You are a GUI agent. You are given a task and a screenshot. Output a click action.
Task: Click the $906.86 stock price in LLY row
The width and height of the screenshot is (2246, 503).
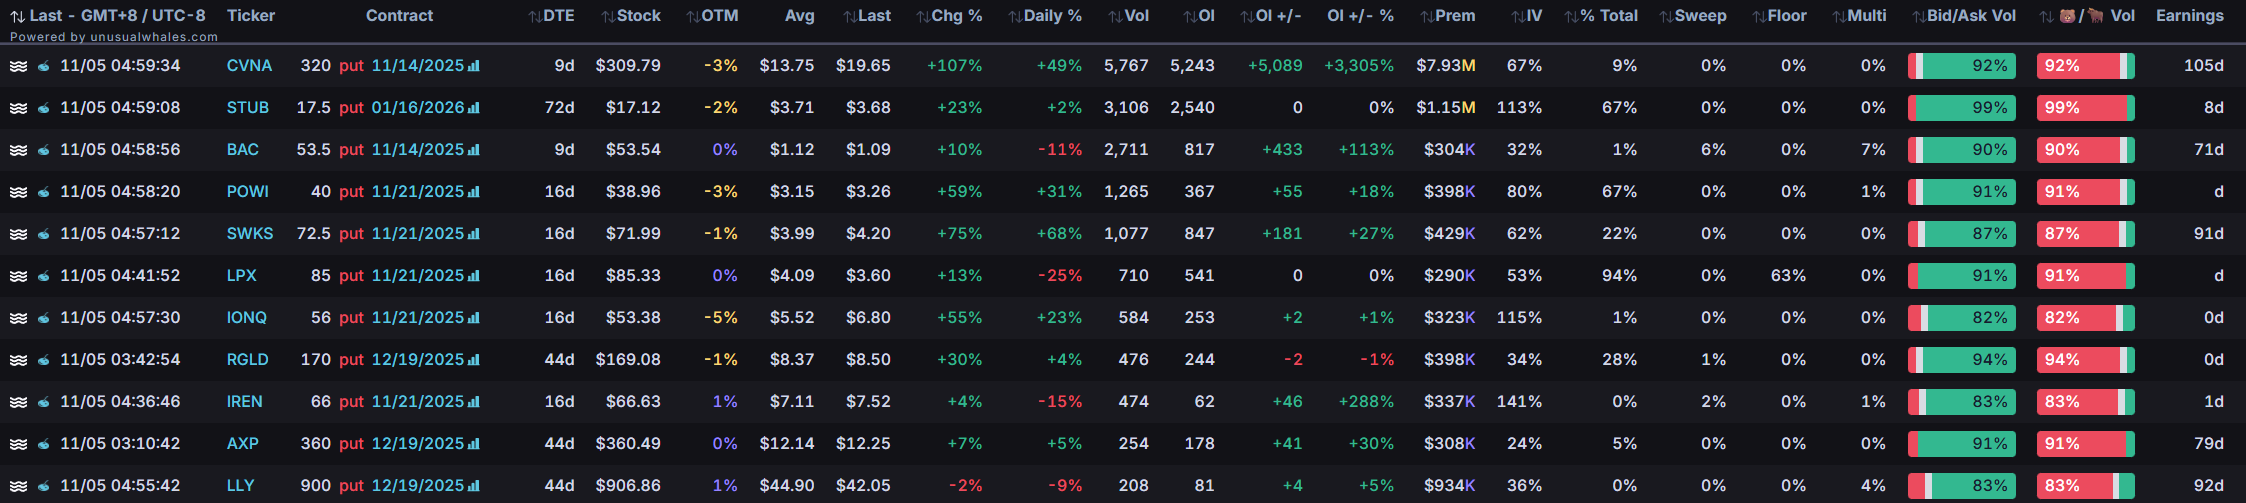point(628,486)
